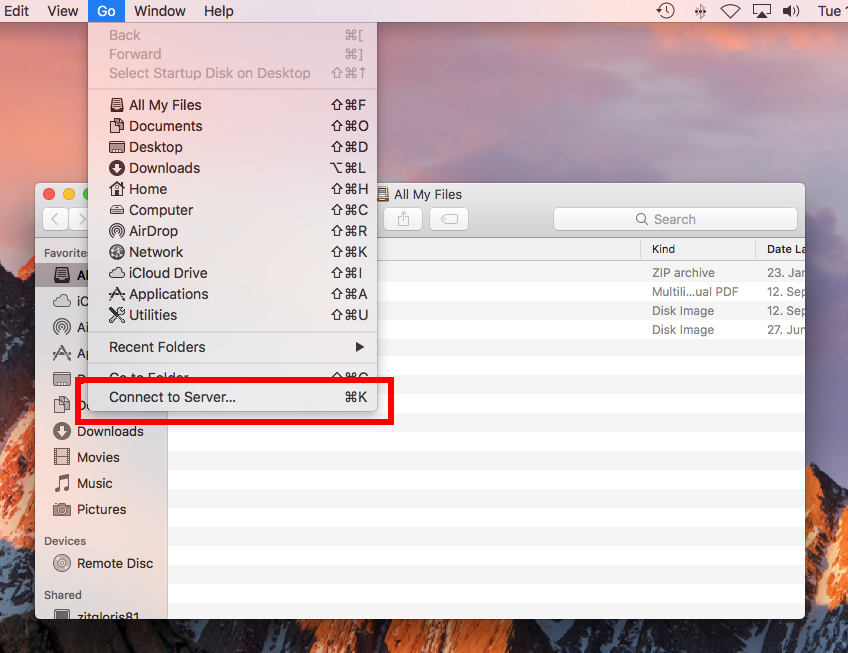Open the Window menu

pyautogui.click(x=159, y=11)
